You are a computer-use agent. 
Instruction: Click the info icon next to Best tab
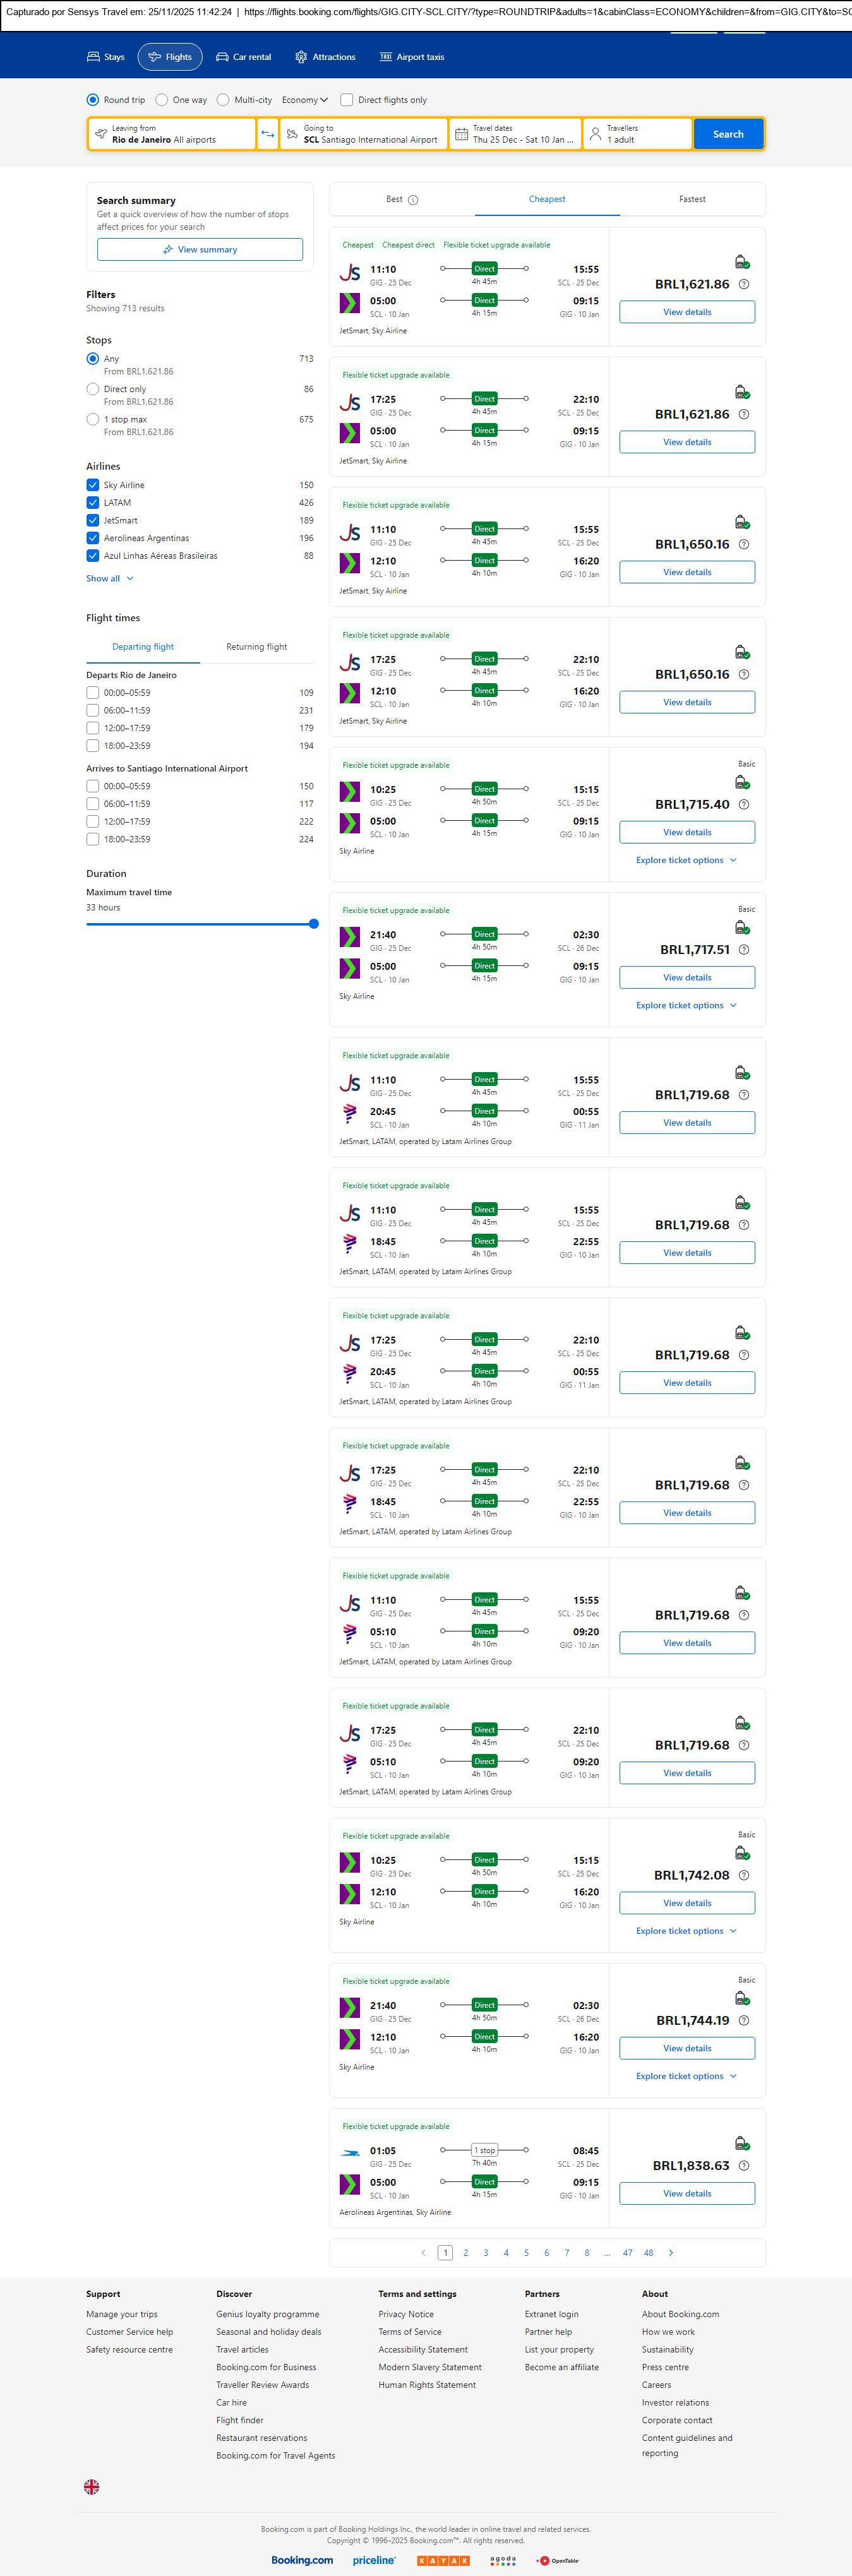pyautogui.click(x=413, y=200)
